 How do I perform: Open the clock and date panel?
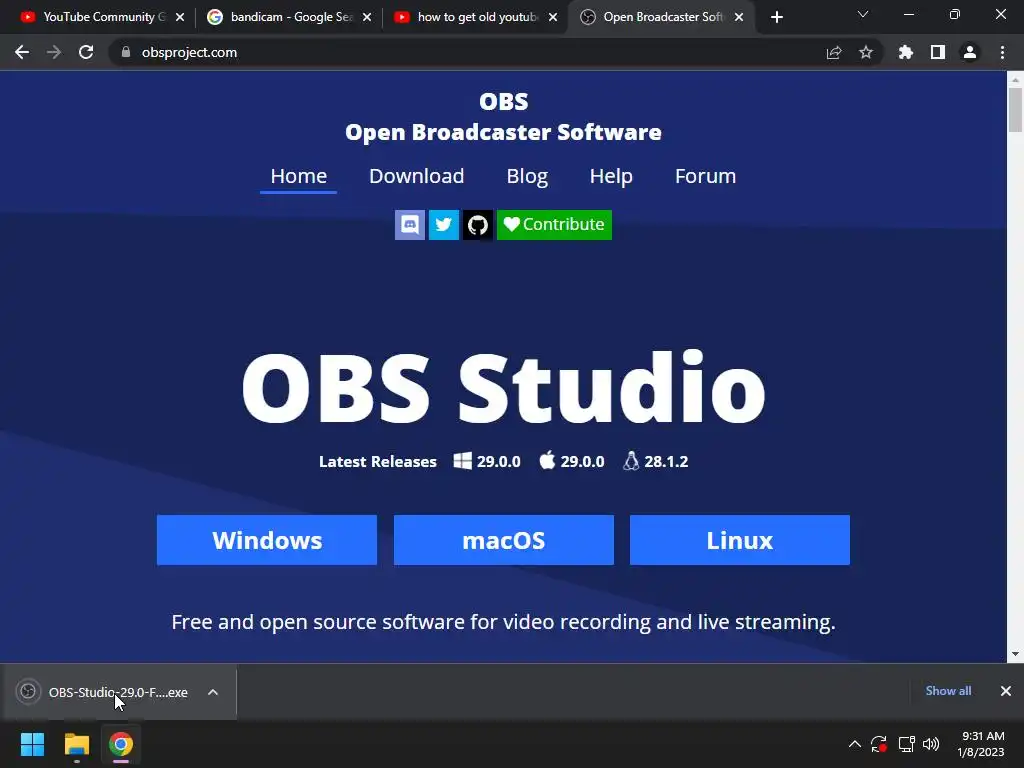coord(980,744)
